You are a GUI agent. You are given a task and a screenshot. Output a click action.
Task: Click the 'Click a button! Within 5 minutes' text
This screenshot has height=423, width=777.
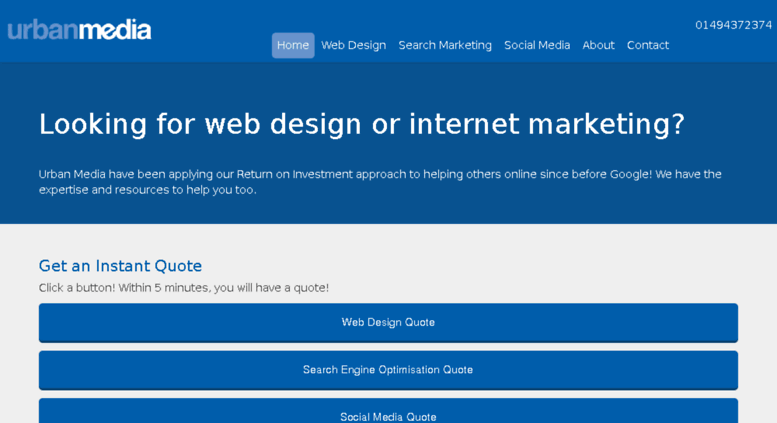184,288
